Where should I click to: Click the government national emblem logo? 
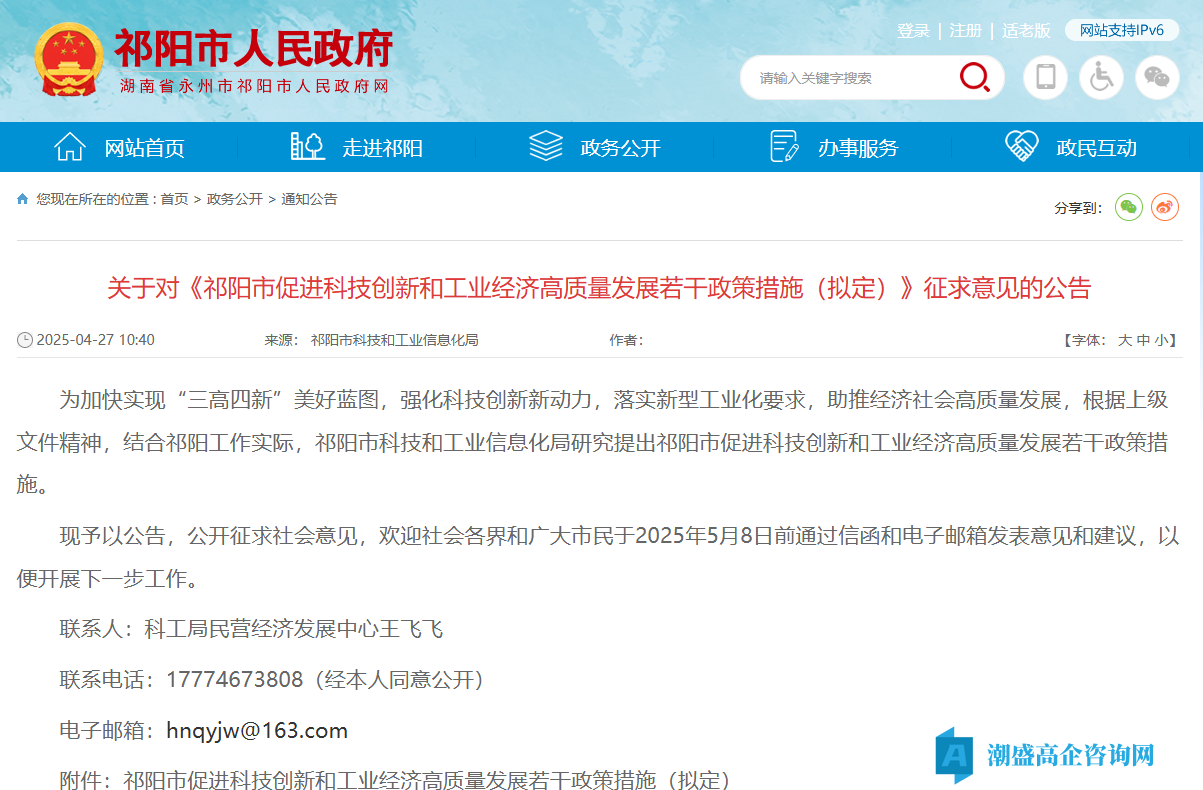[68, 58]
